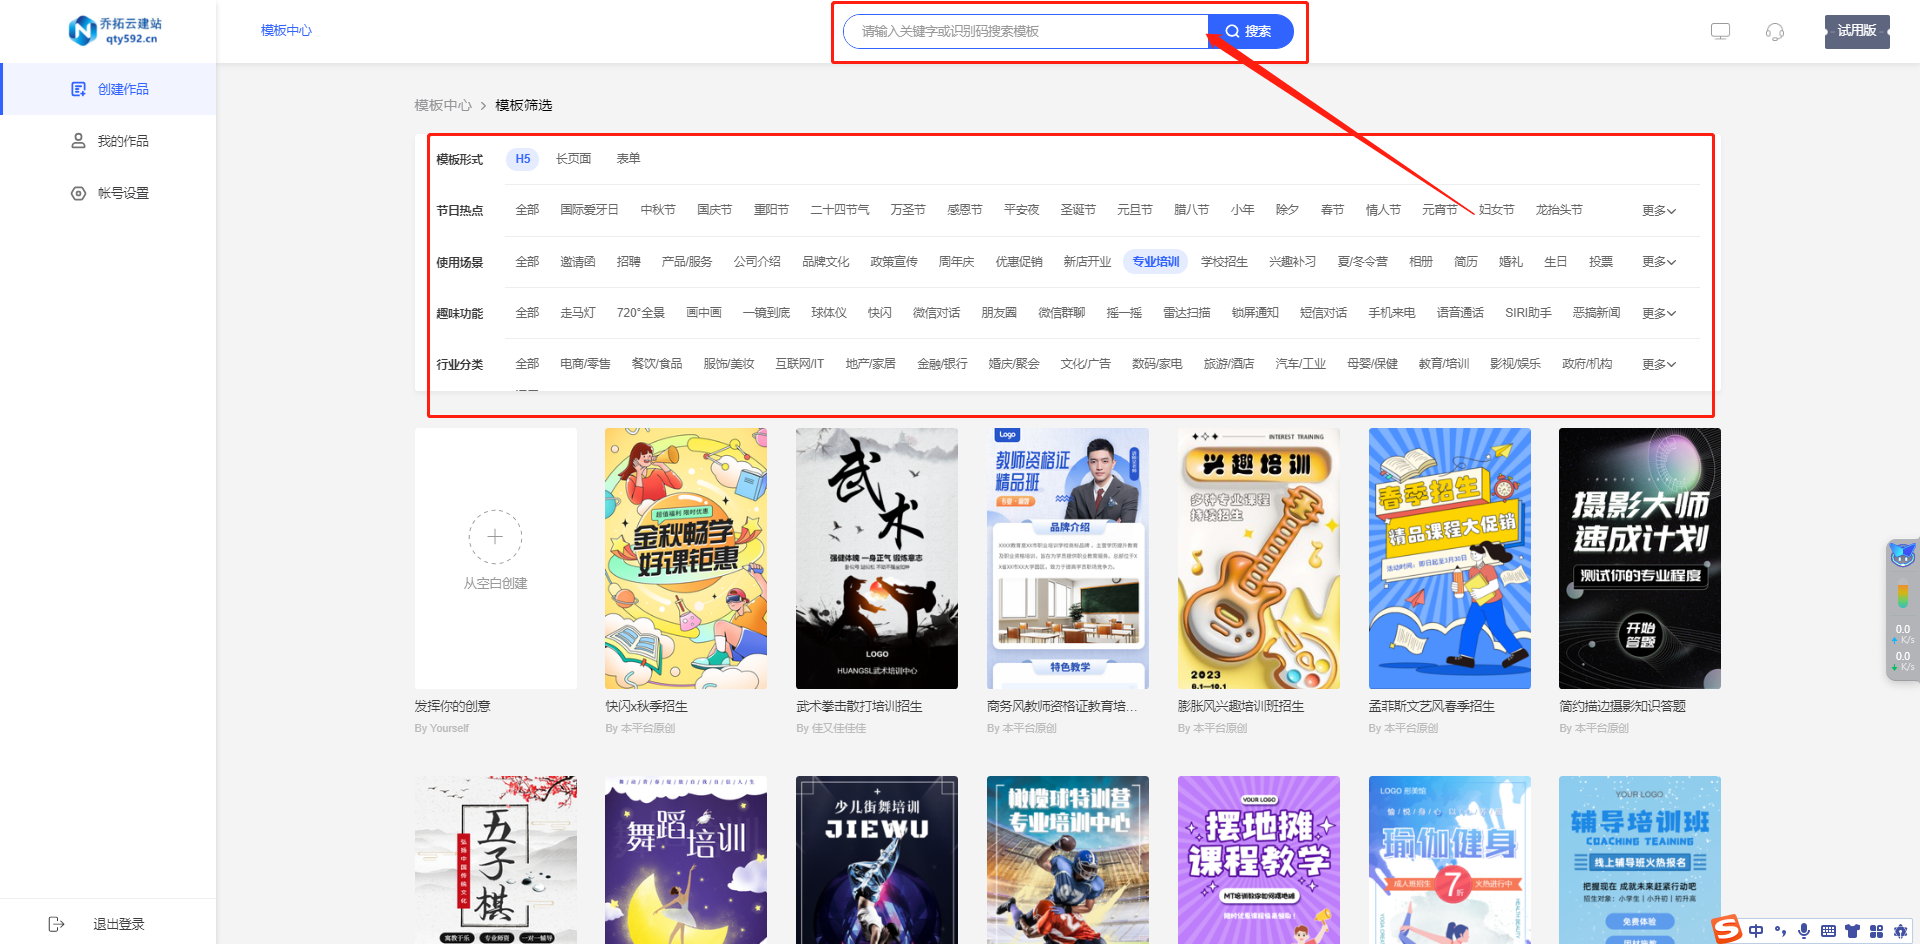Expand 更多 in the 节日热点 row
The image size is (1920, 944).
tap(1658, 211)
